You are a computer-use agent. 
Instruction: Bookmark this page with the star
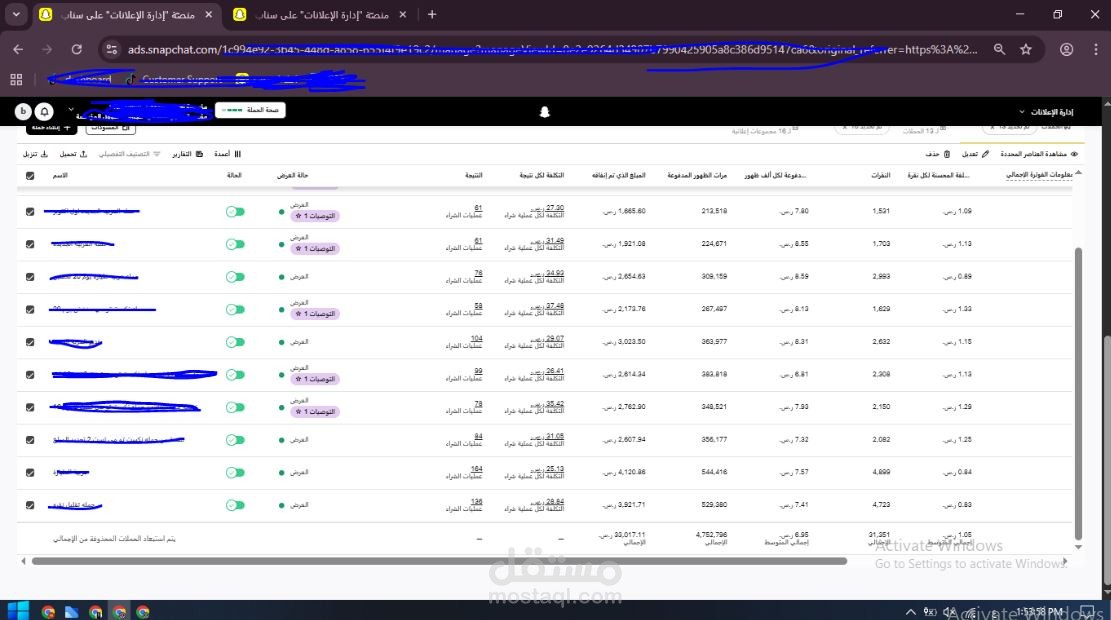tap(1025, 50)
